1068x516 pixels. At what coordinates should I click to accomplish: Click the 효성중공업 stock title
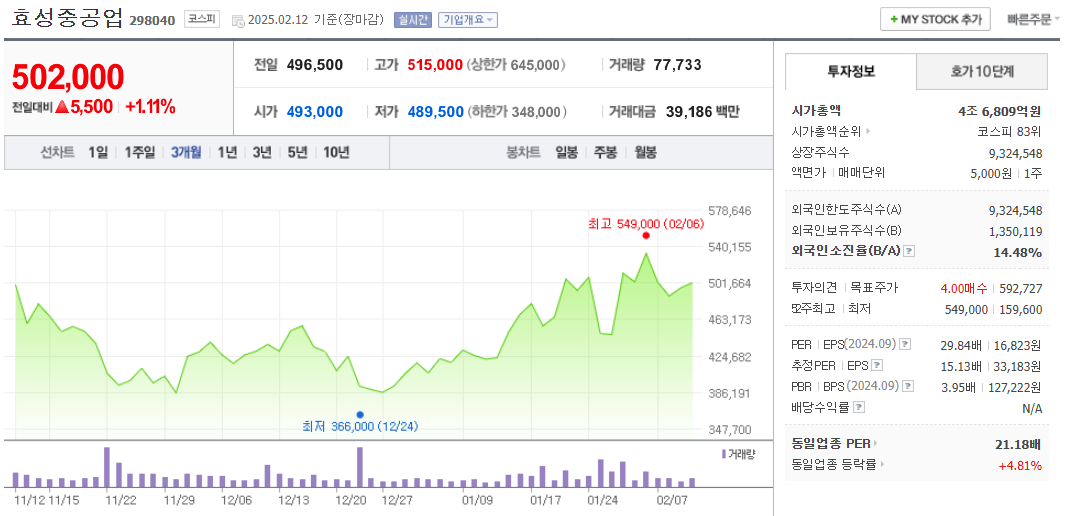click(67, 18)
